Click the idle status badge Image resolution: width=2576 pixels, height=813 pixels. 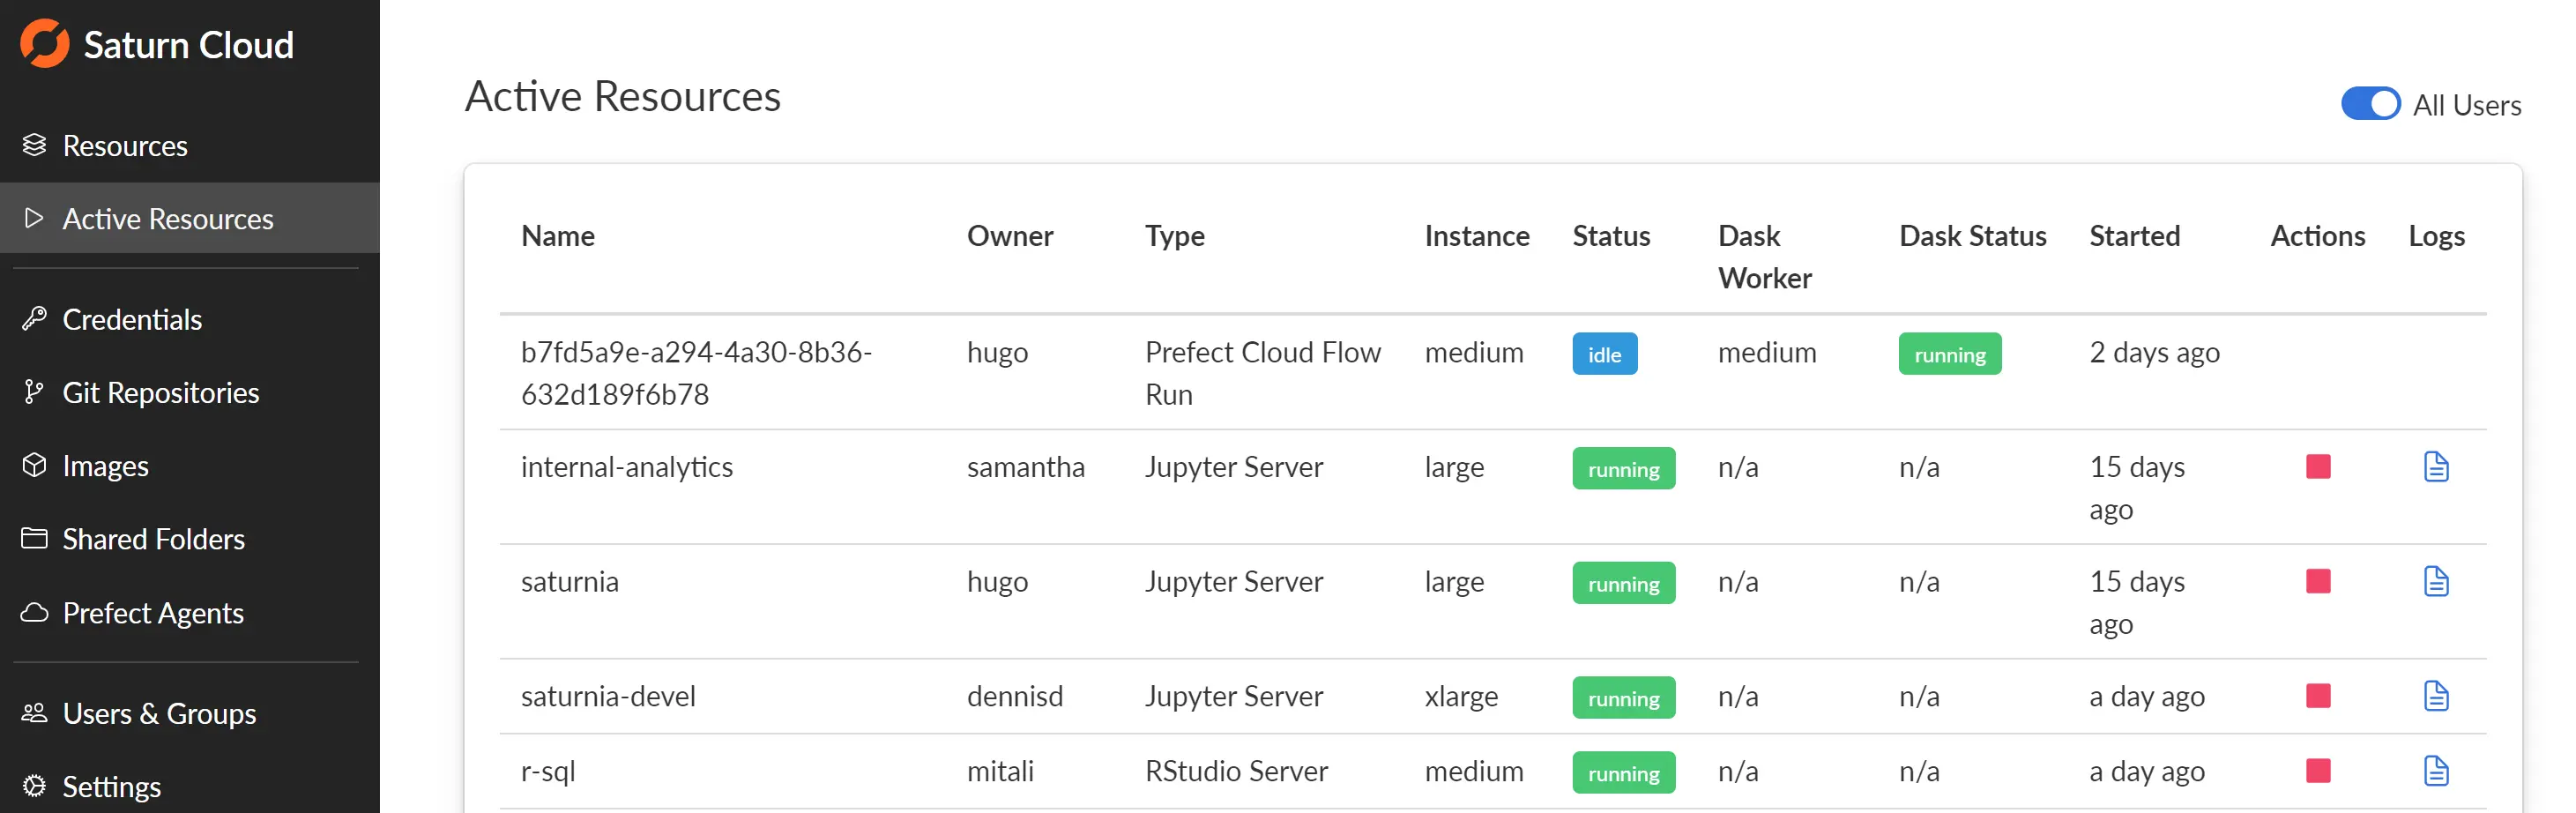click(1603, 355)
